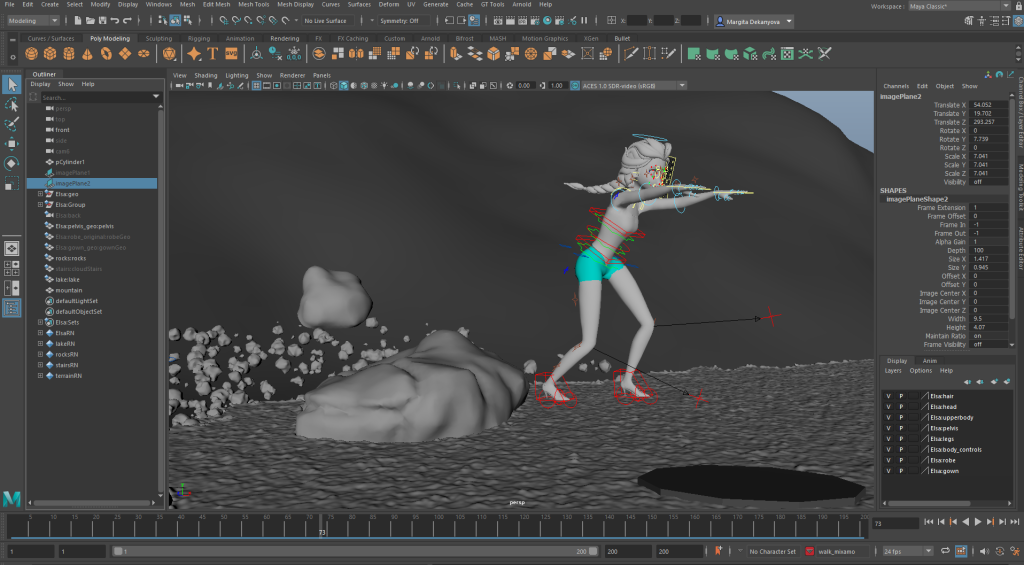Switch to the Sculpting shelf tab
This screenshot has width=1024, height=565.
(x=159, y=39)
